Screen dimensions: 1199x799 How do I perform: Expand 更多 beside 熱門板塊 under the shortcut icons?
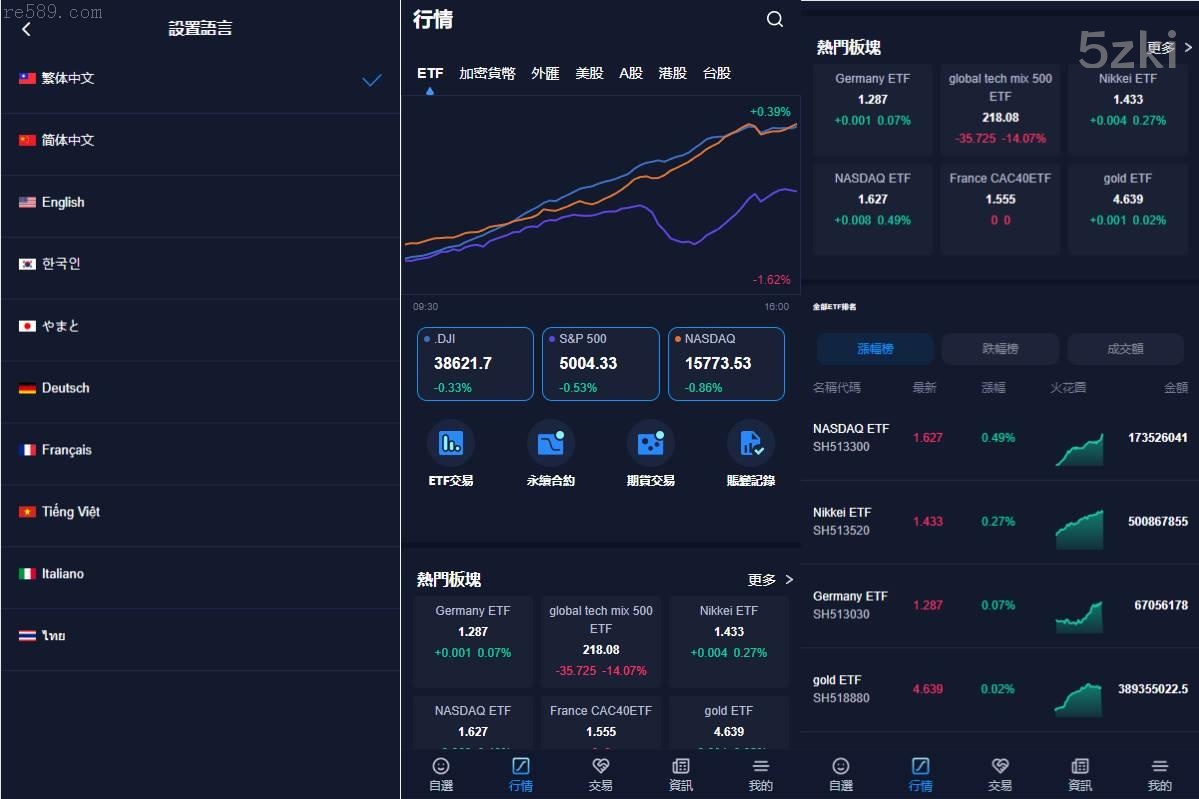(x=769, y=580)
